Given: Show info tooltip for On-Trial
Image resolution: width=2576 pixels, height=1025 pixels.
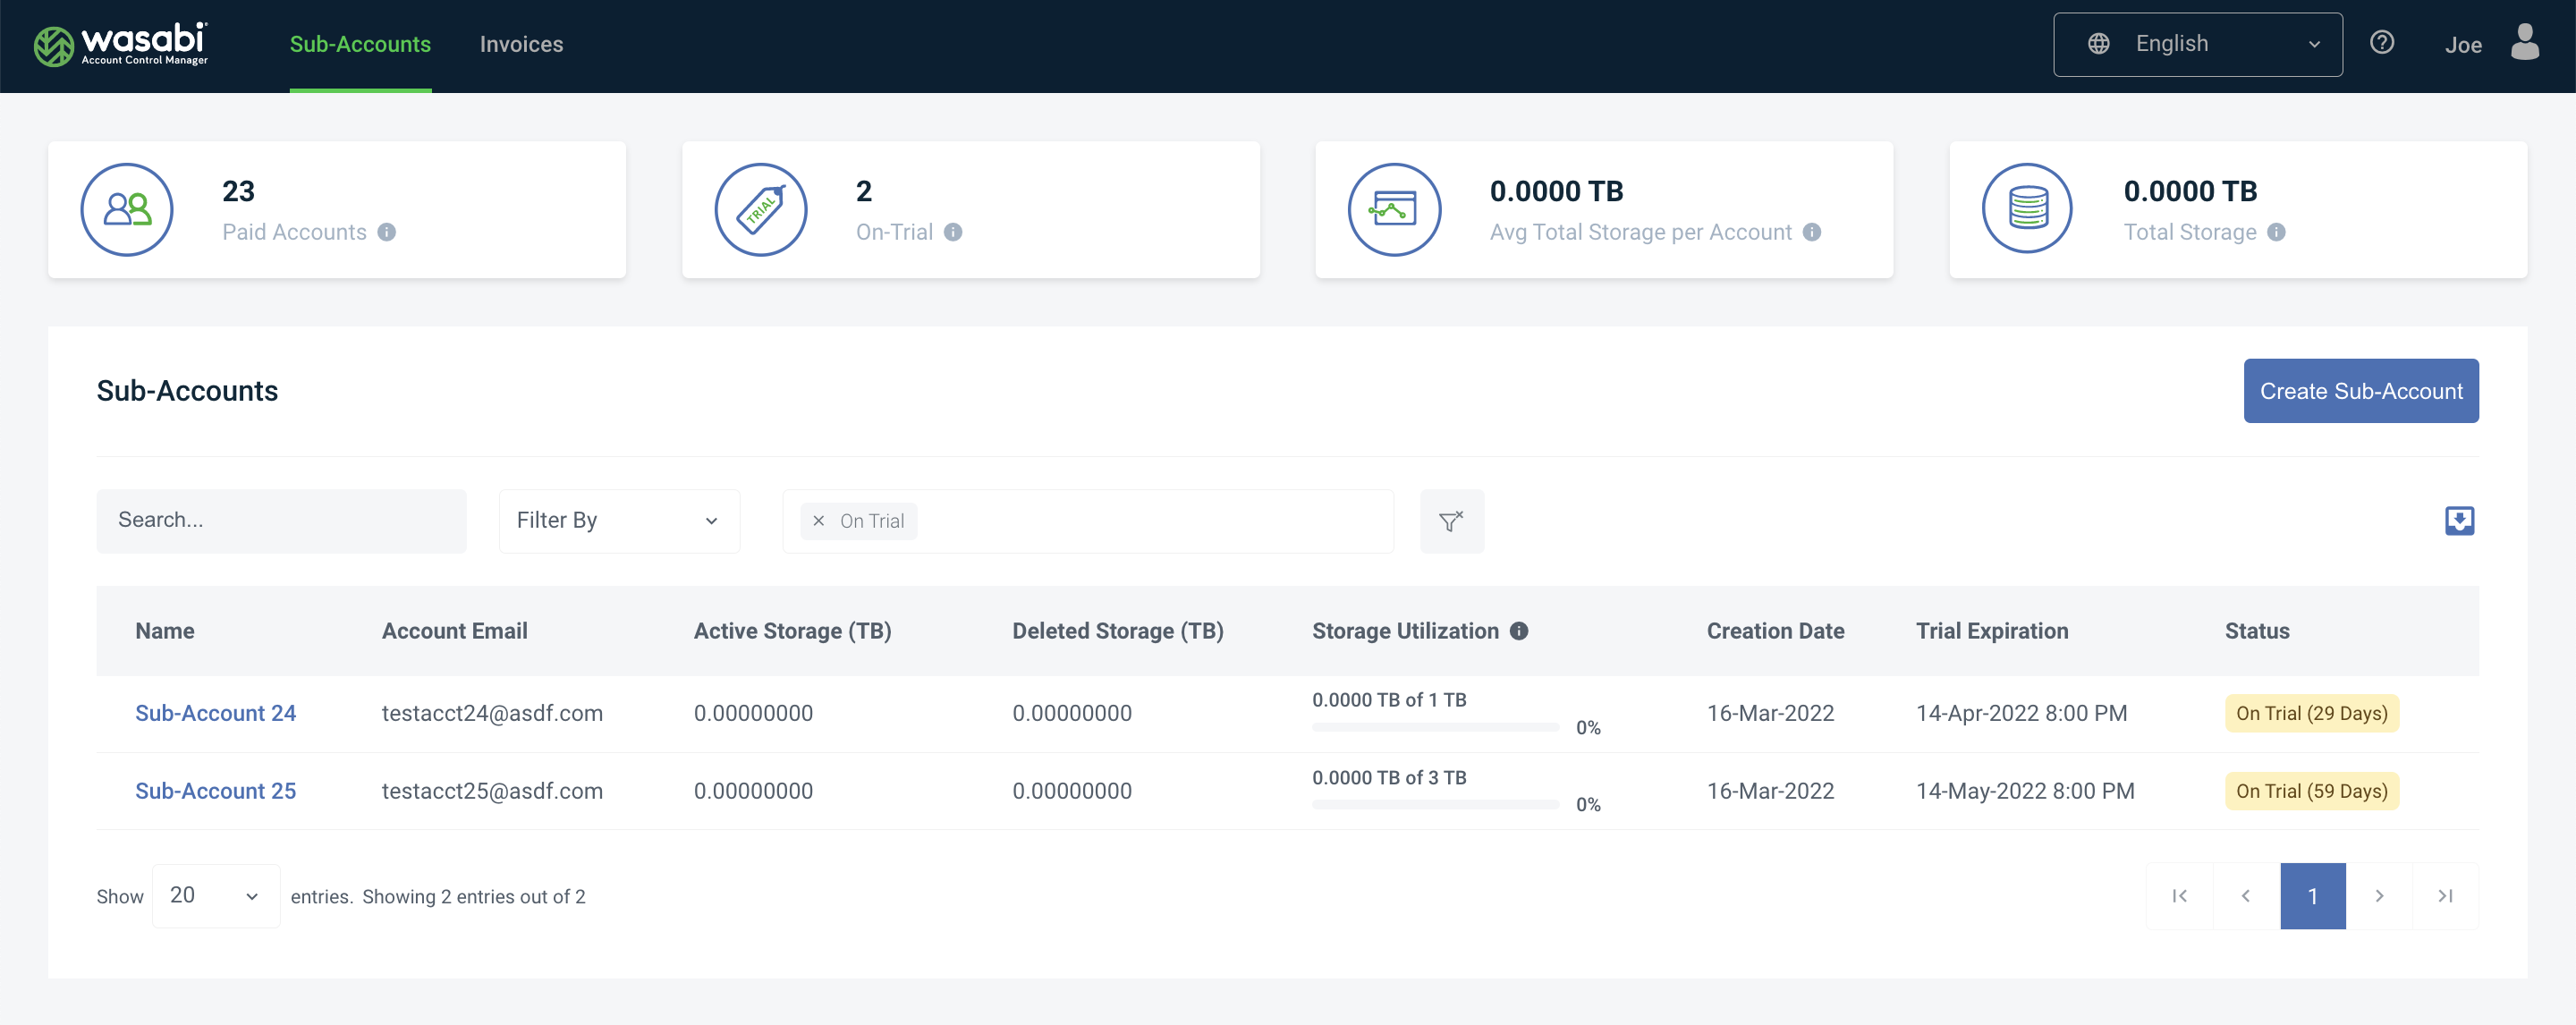Looking at the screenshot, I should pyautogui.click(x=953, y=232).
